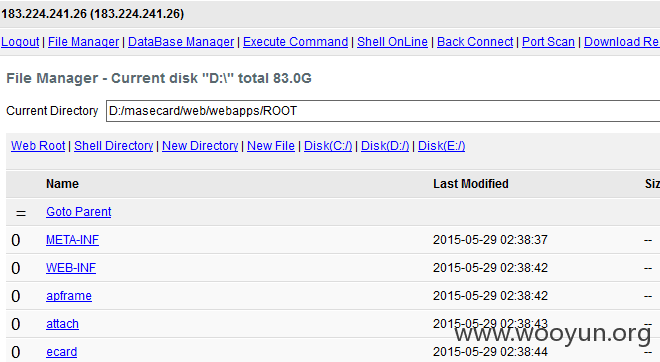660x362 pixels.
Task: Go to Shell Directory
Action: coord(114,146)
